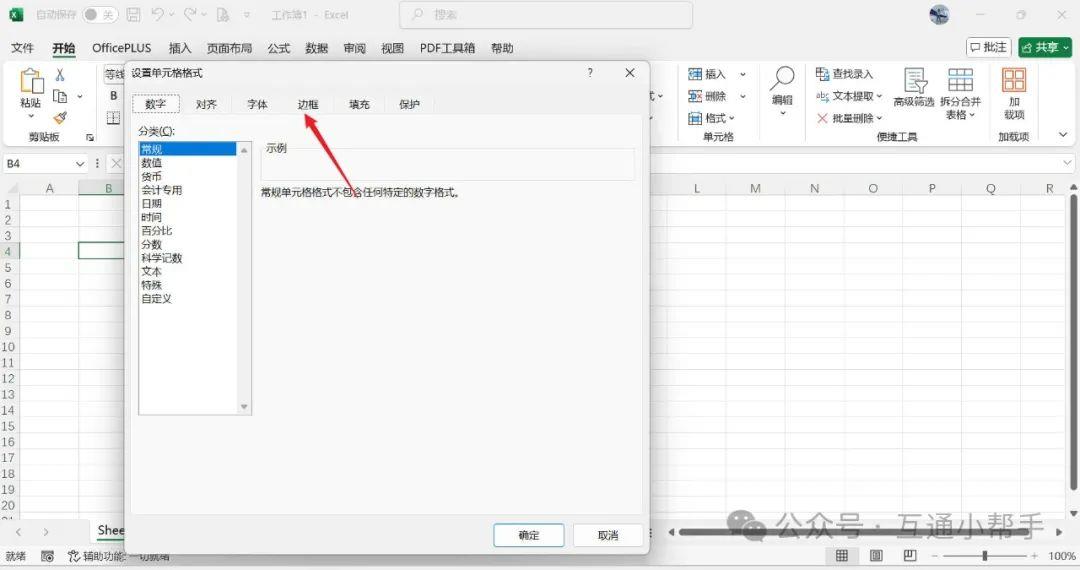Expand the Delete cells dropdown arrow

742,96
